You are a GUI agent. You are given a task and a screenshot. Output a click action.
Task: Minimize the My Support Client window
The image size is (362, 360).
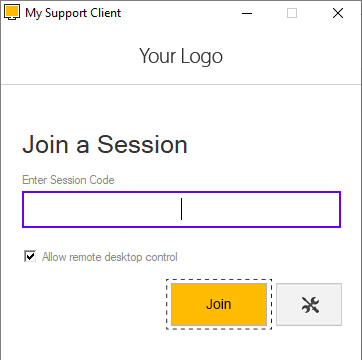pyautogui.click(x=247, y=13)
